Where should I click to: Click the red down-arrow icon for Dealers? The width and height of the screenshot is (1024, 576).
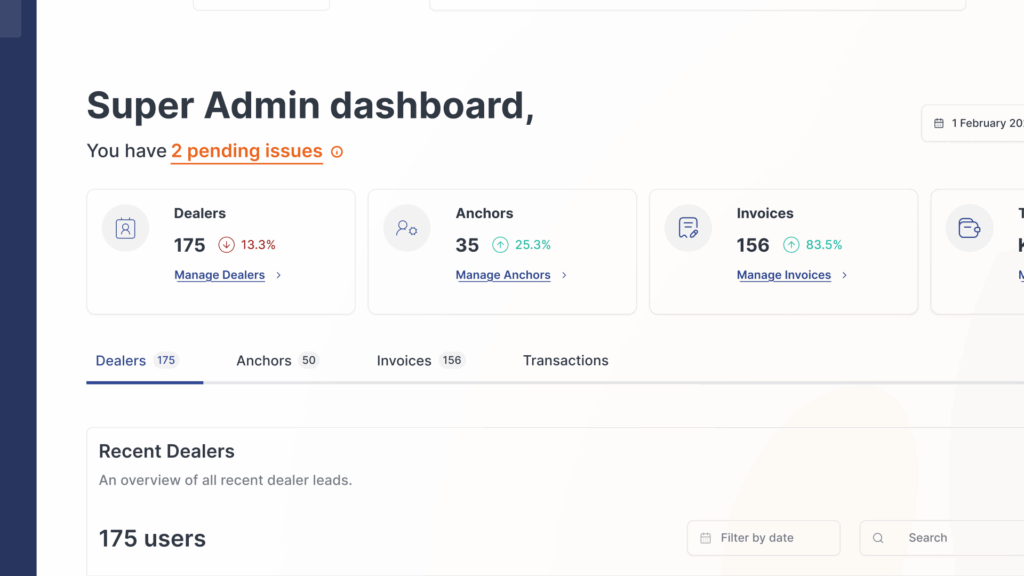click(226, 245)
